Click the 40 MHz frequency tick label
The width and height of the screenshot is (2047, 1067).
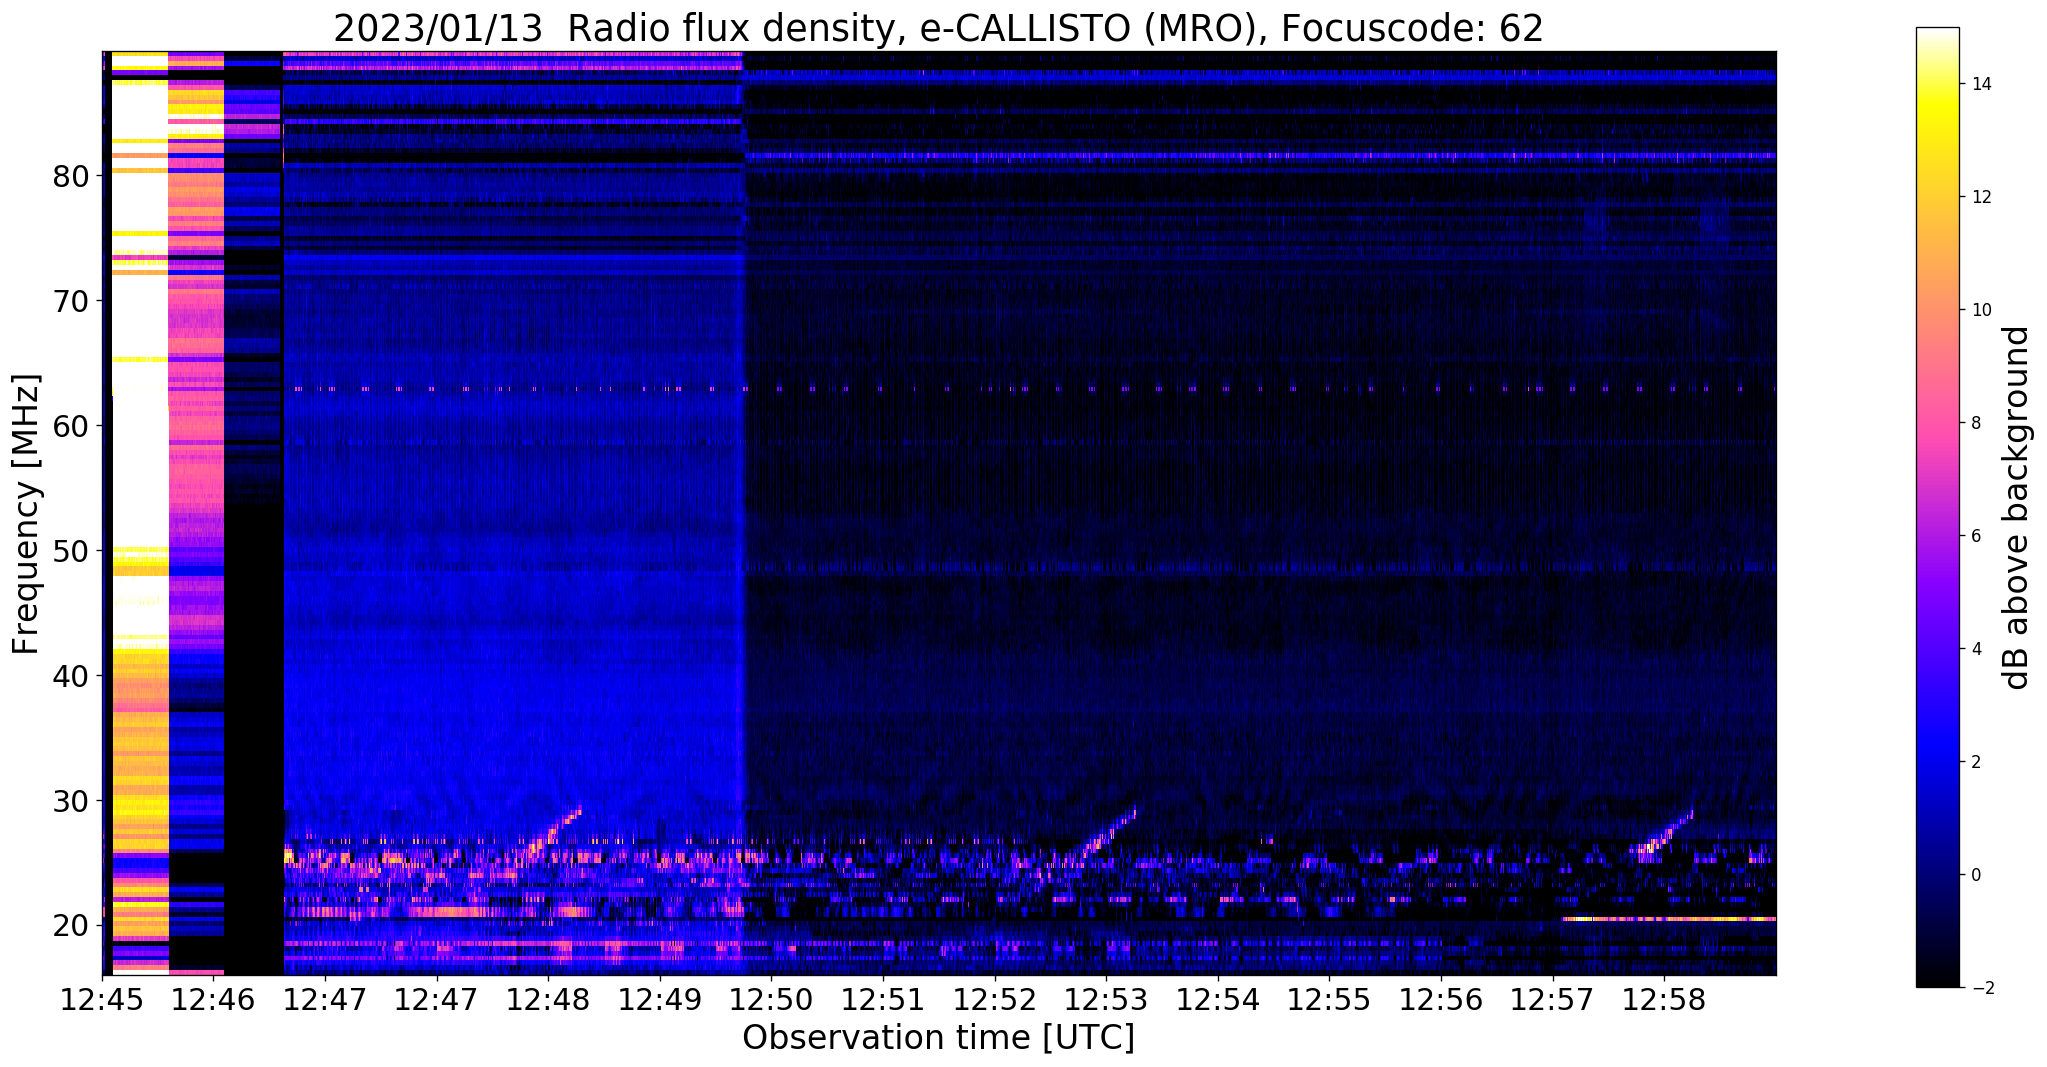pyautogui.click(x=70, y=676)
